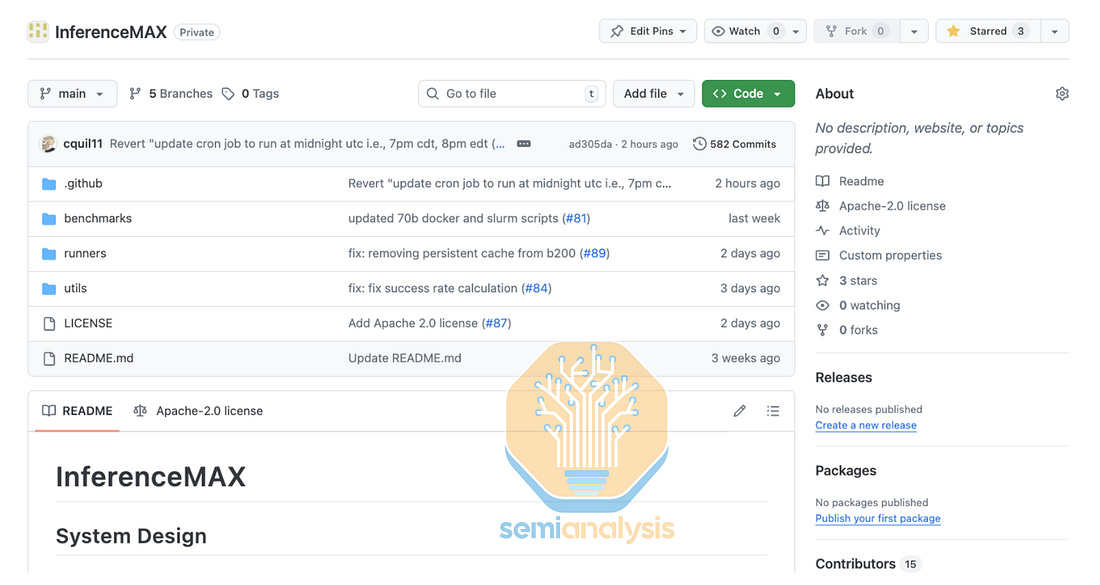Screen dimensions: 1100x585
Task: View the 0 forks link
Action: (858, 330)
